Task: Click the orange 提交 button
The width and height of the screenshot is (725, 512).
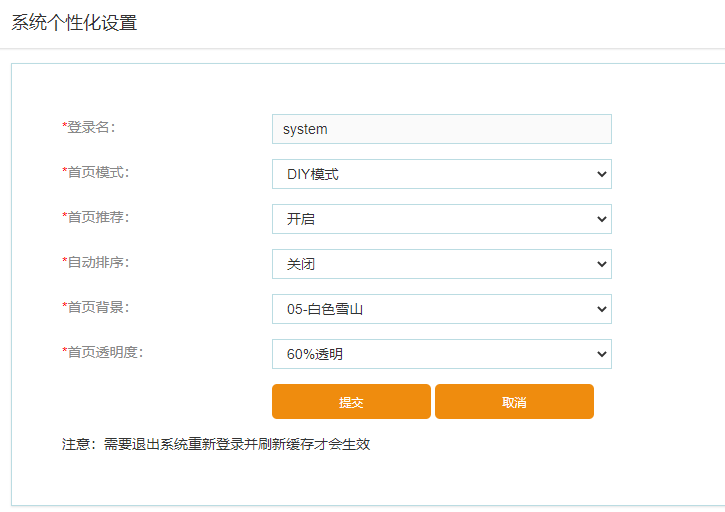Action: pyautogui.click(x=351, y=402)
